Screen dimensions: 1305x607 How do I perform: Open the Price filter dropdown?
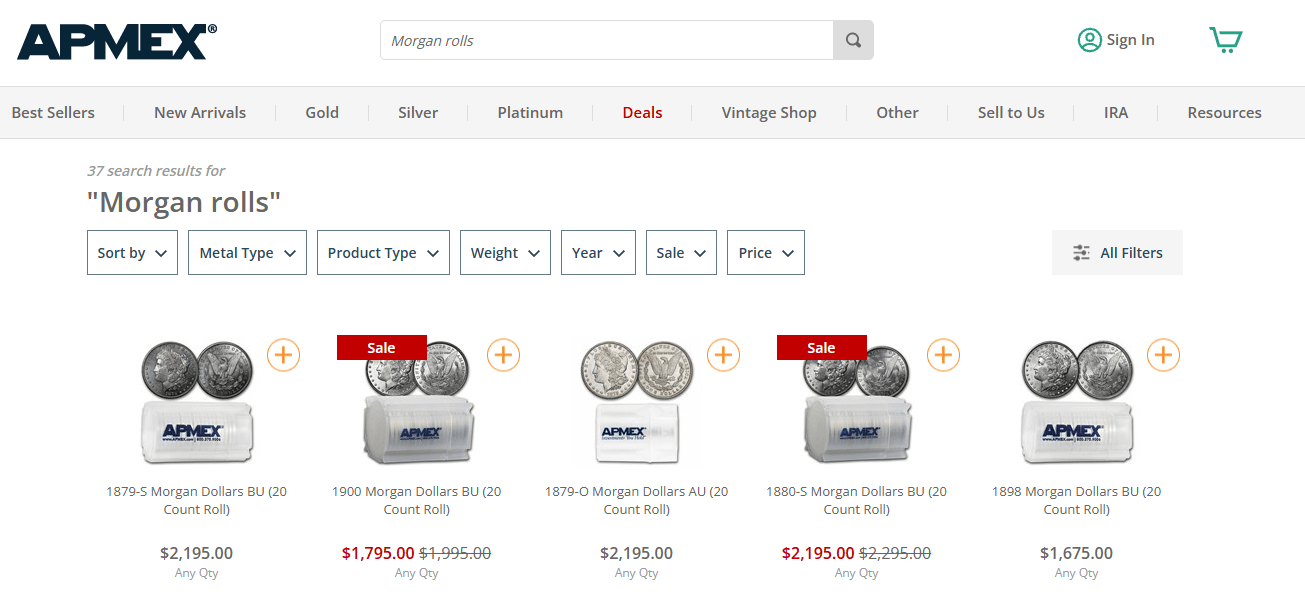tap(766, 253)
